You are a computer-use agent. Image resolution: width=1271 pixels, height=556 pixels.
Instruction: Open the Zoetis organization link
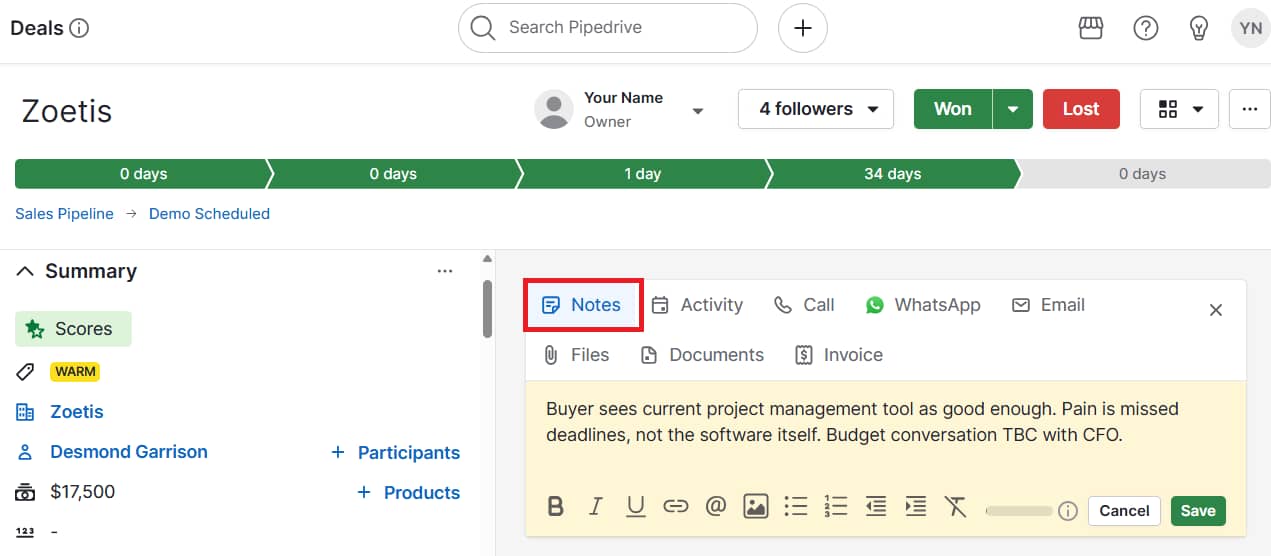[77, 412]
